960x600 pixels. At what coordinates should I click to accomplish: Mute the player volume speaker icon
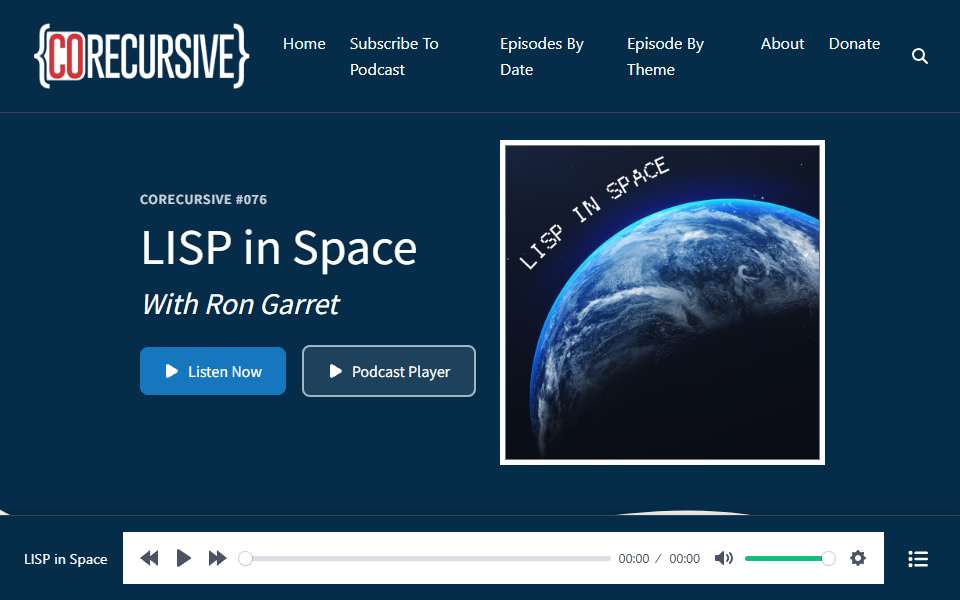click(724, 558)
